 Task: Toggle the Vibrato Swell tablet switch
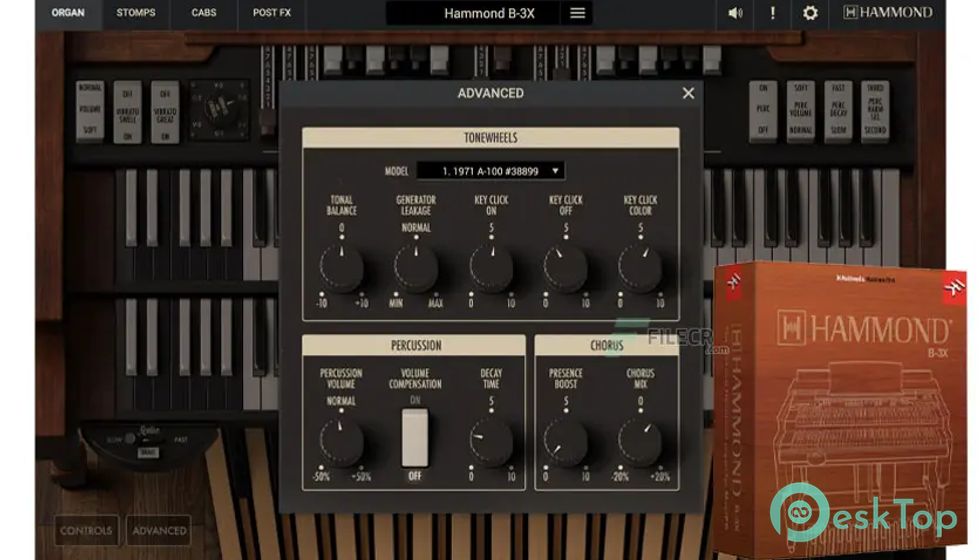[128, 112]
